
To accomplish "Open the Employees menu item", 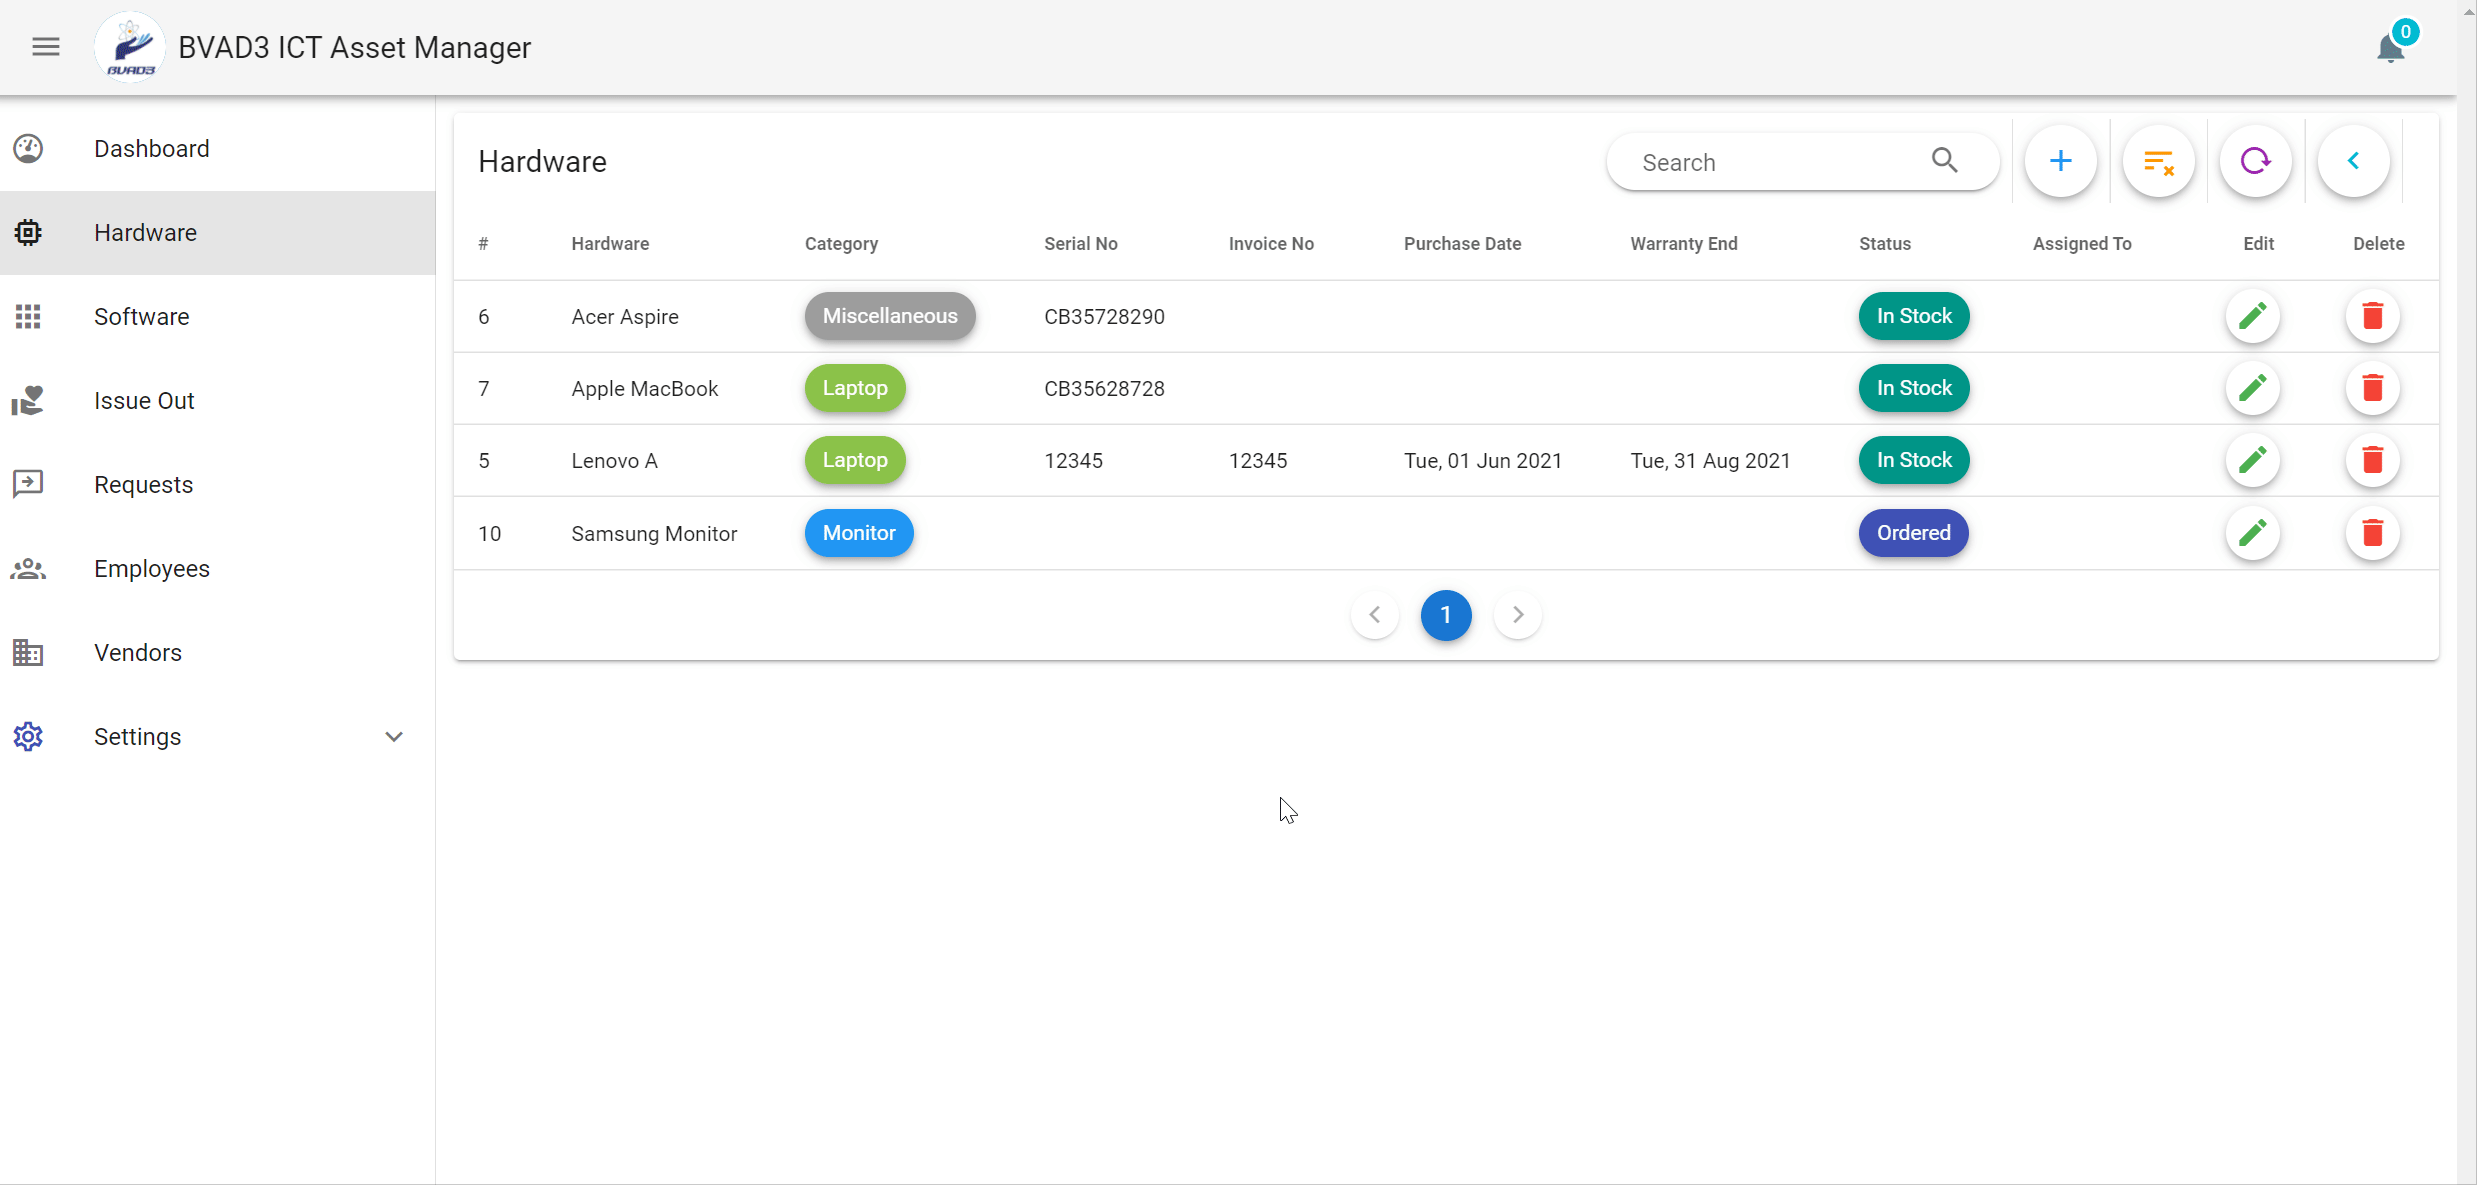I will tap(152, 569).
